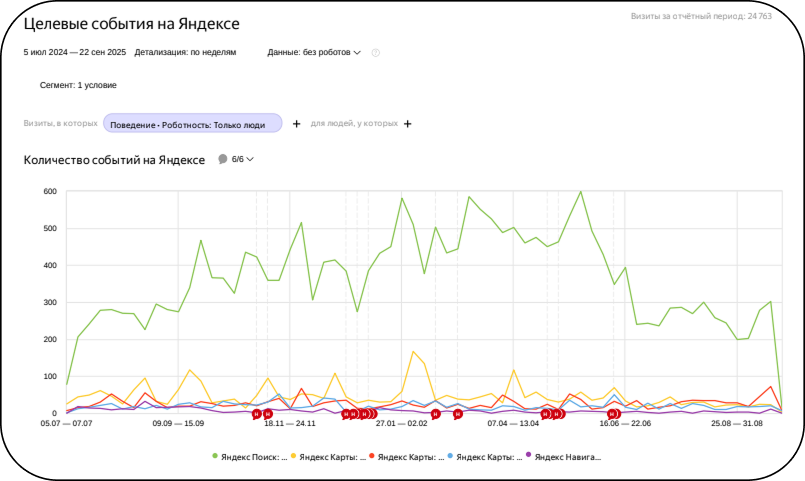Open the help question mark icon
Screen dimensions: 805x481
376,52
